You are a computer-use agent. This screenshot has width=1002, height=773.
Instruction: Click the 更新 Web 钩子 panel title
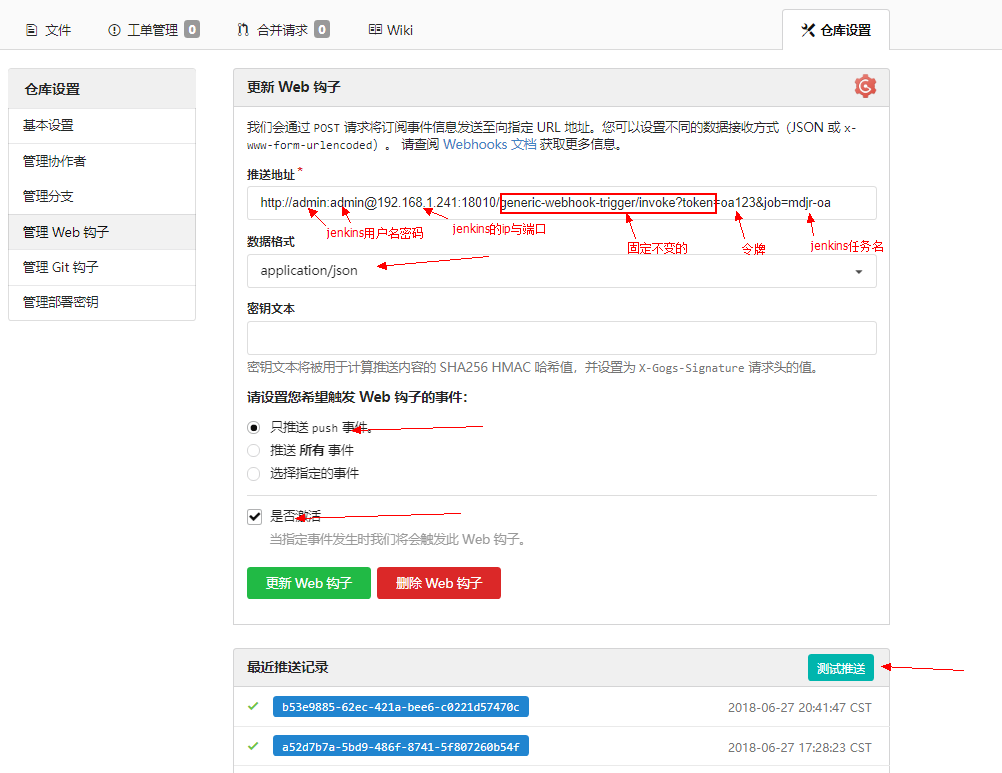tap(294, 87)
